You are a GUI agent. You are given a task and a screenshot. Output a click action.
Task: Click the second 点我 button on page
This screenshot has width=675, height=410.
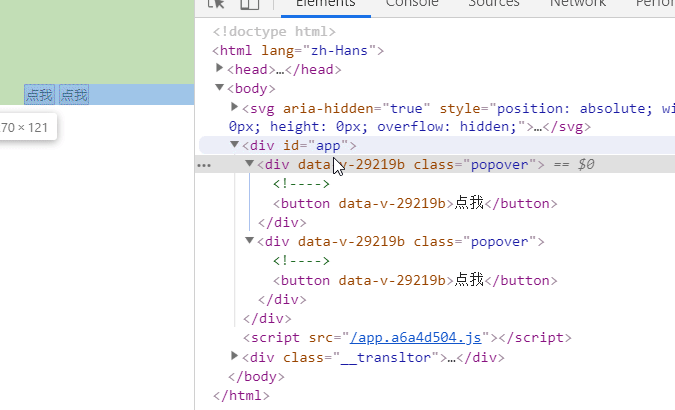pos(74,95)
